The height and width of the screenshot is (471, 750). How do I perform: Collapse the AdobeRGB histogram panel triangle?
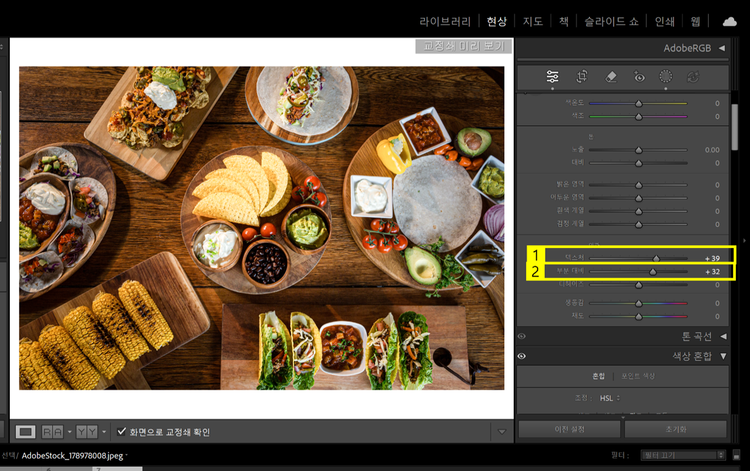pos(722,48)
